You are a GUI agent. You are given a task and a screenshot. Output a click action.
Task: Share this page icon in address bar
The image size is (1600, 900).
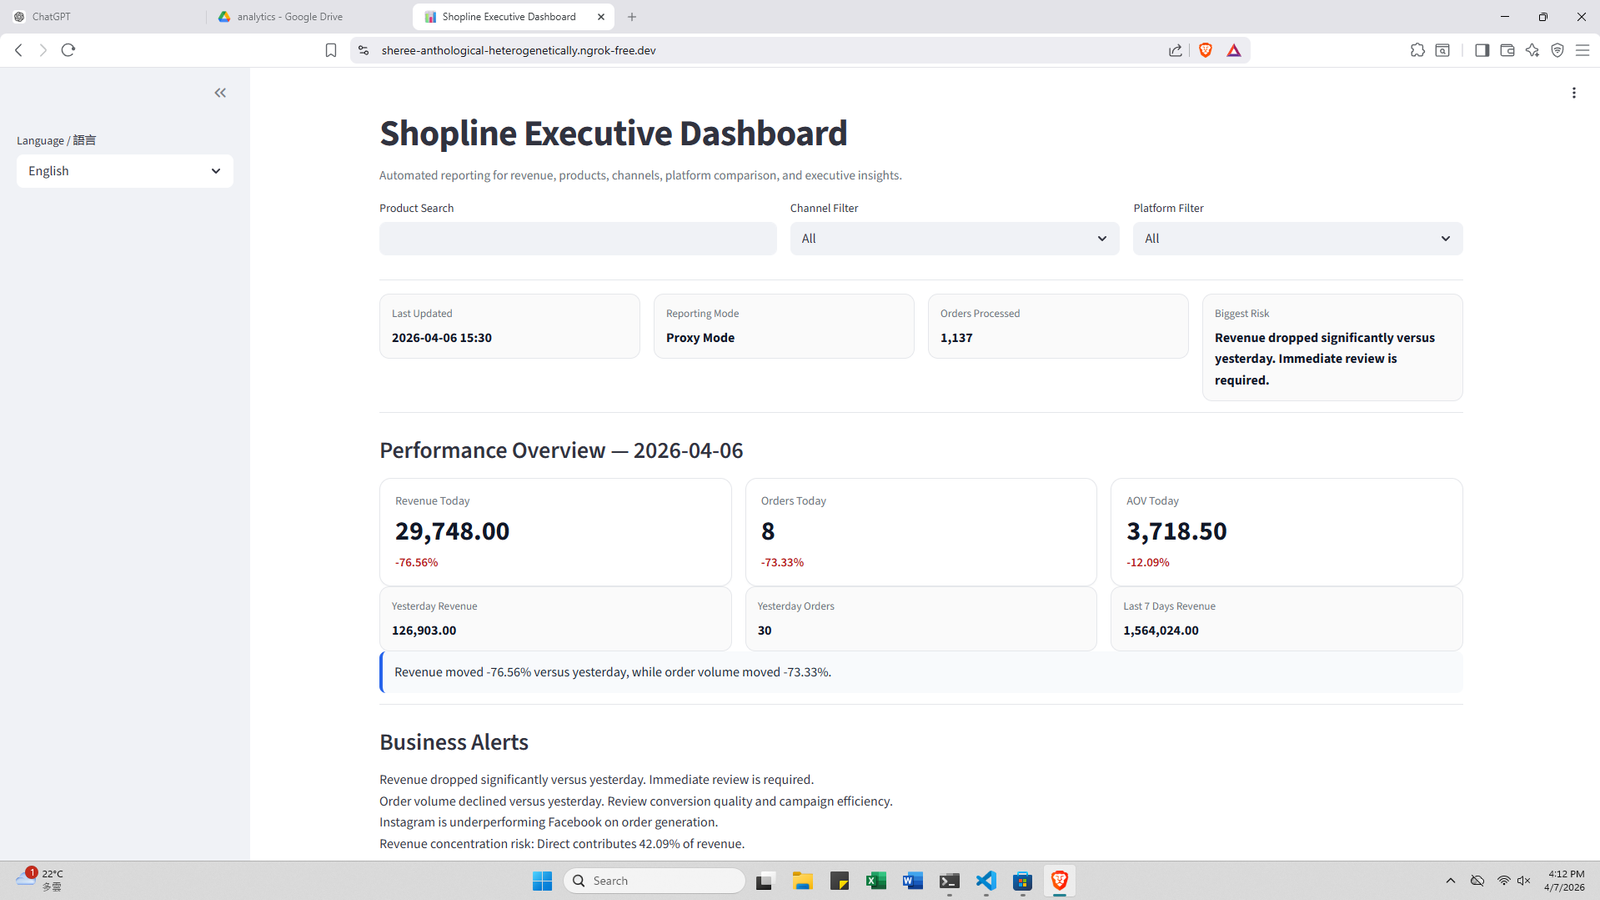[x=1175, y=50]
